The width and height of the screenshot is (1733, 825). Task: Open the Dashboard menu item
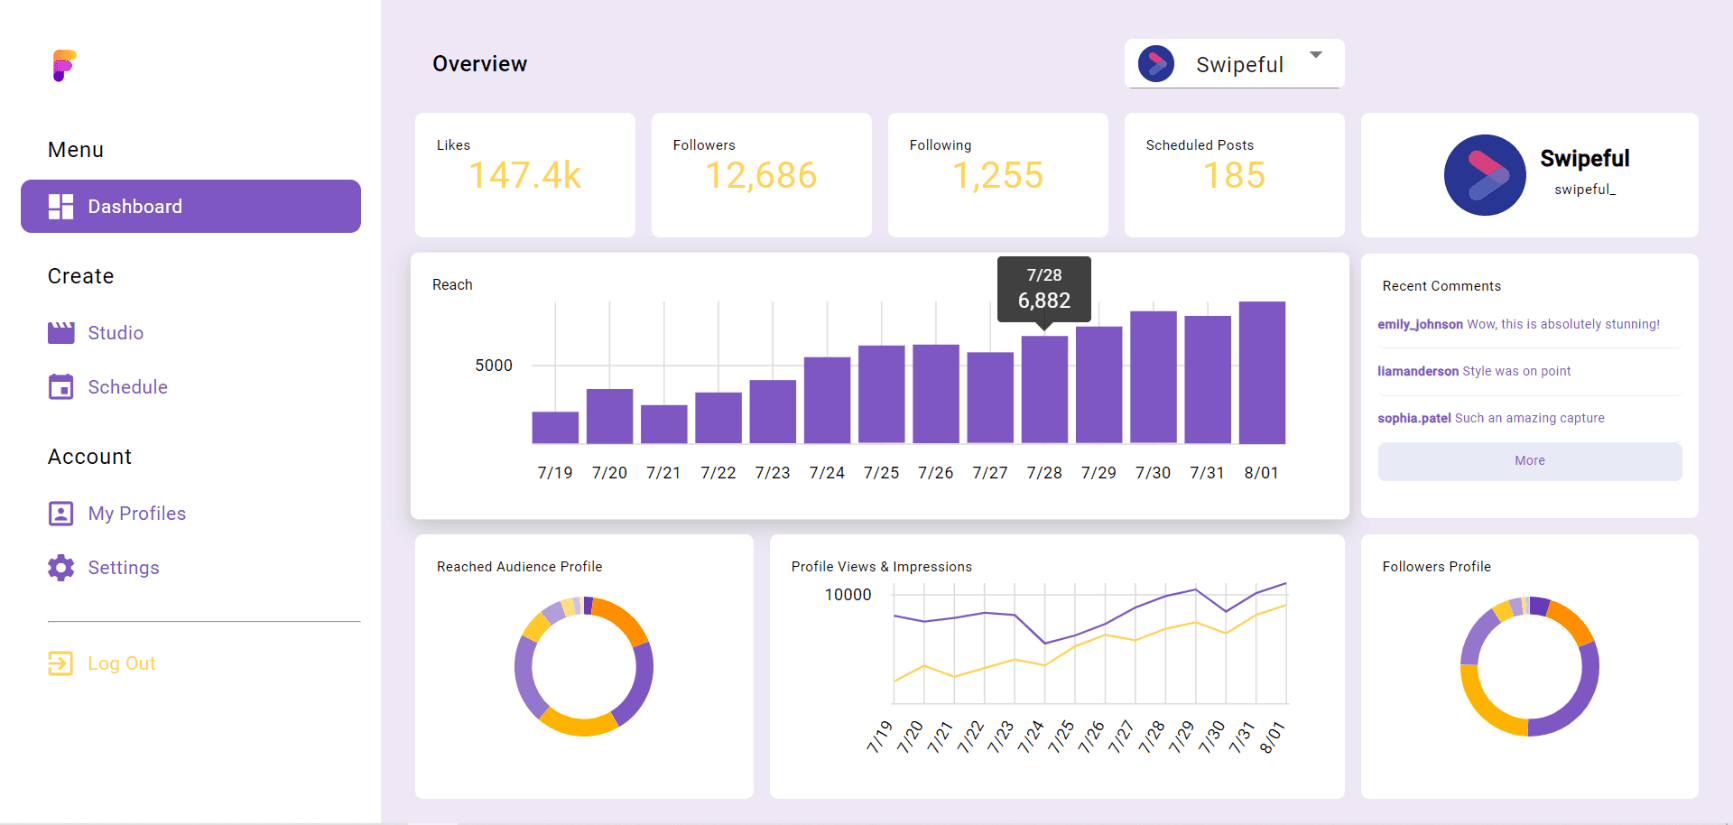[x=191, y=206]
